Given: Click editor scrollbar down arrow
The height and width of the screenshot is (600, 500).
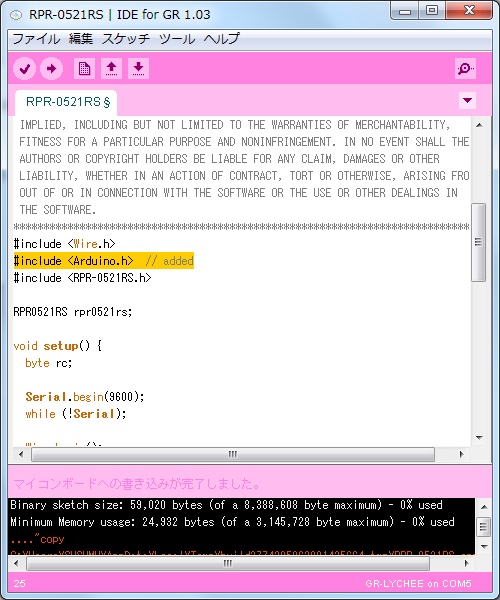Looking at the screenshot, I should pos(479,437).
